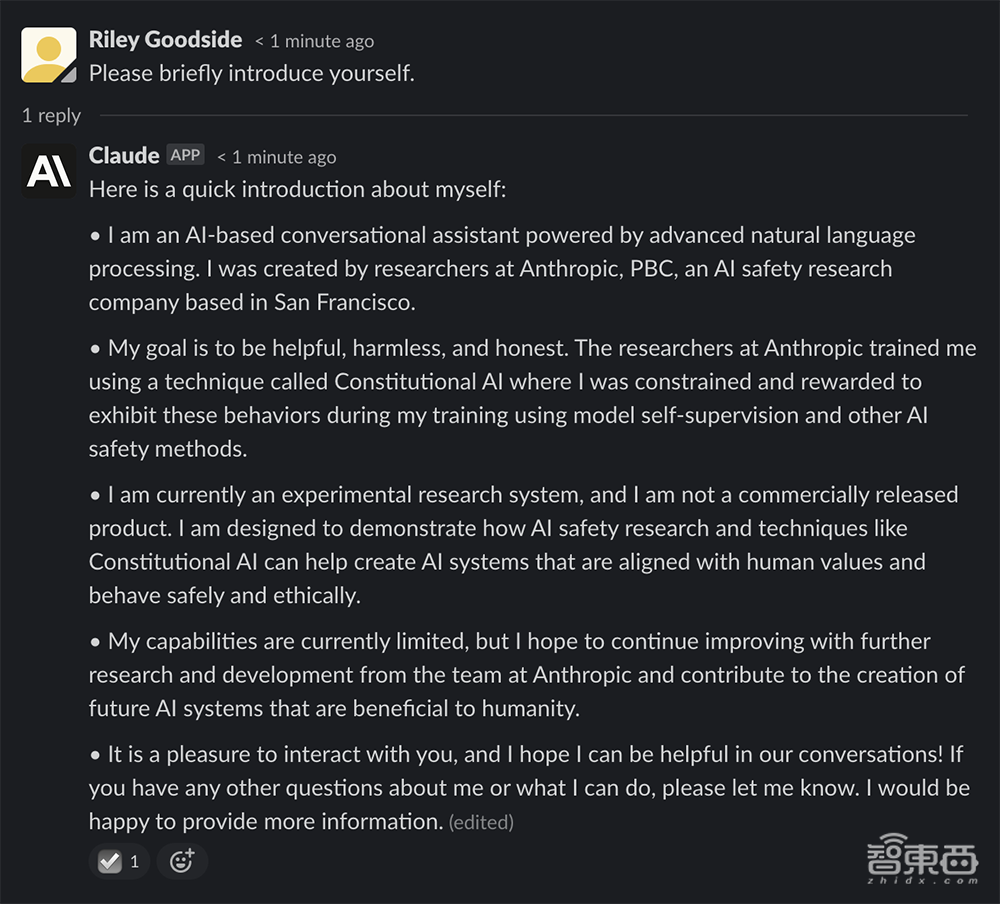
Task: Open the add reaction emoji picker
Action: [x=181, y=861]
